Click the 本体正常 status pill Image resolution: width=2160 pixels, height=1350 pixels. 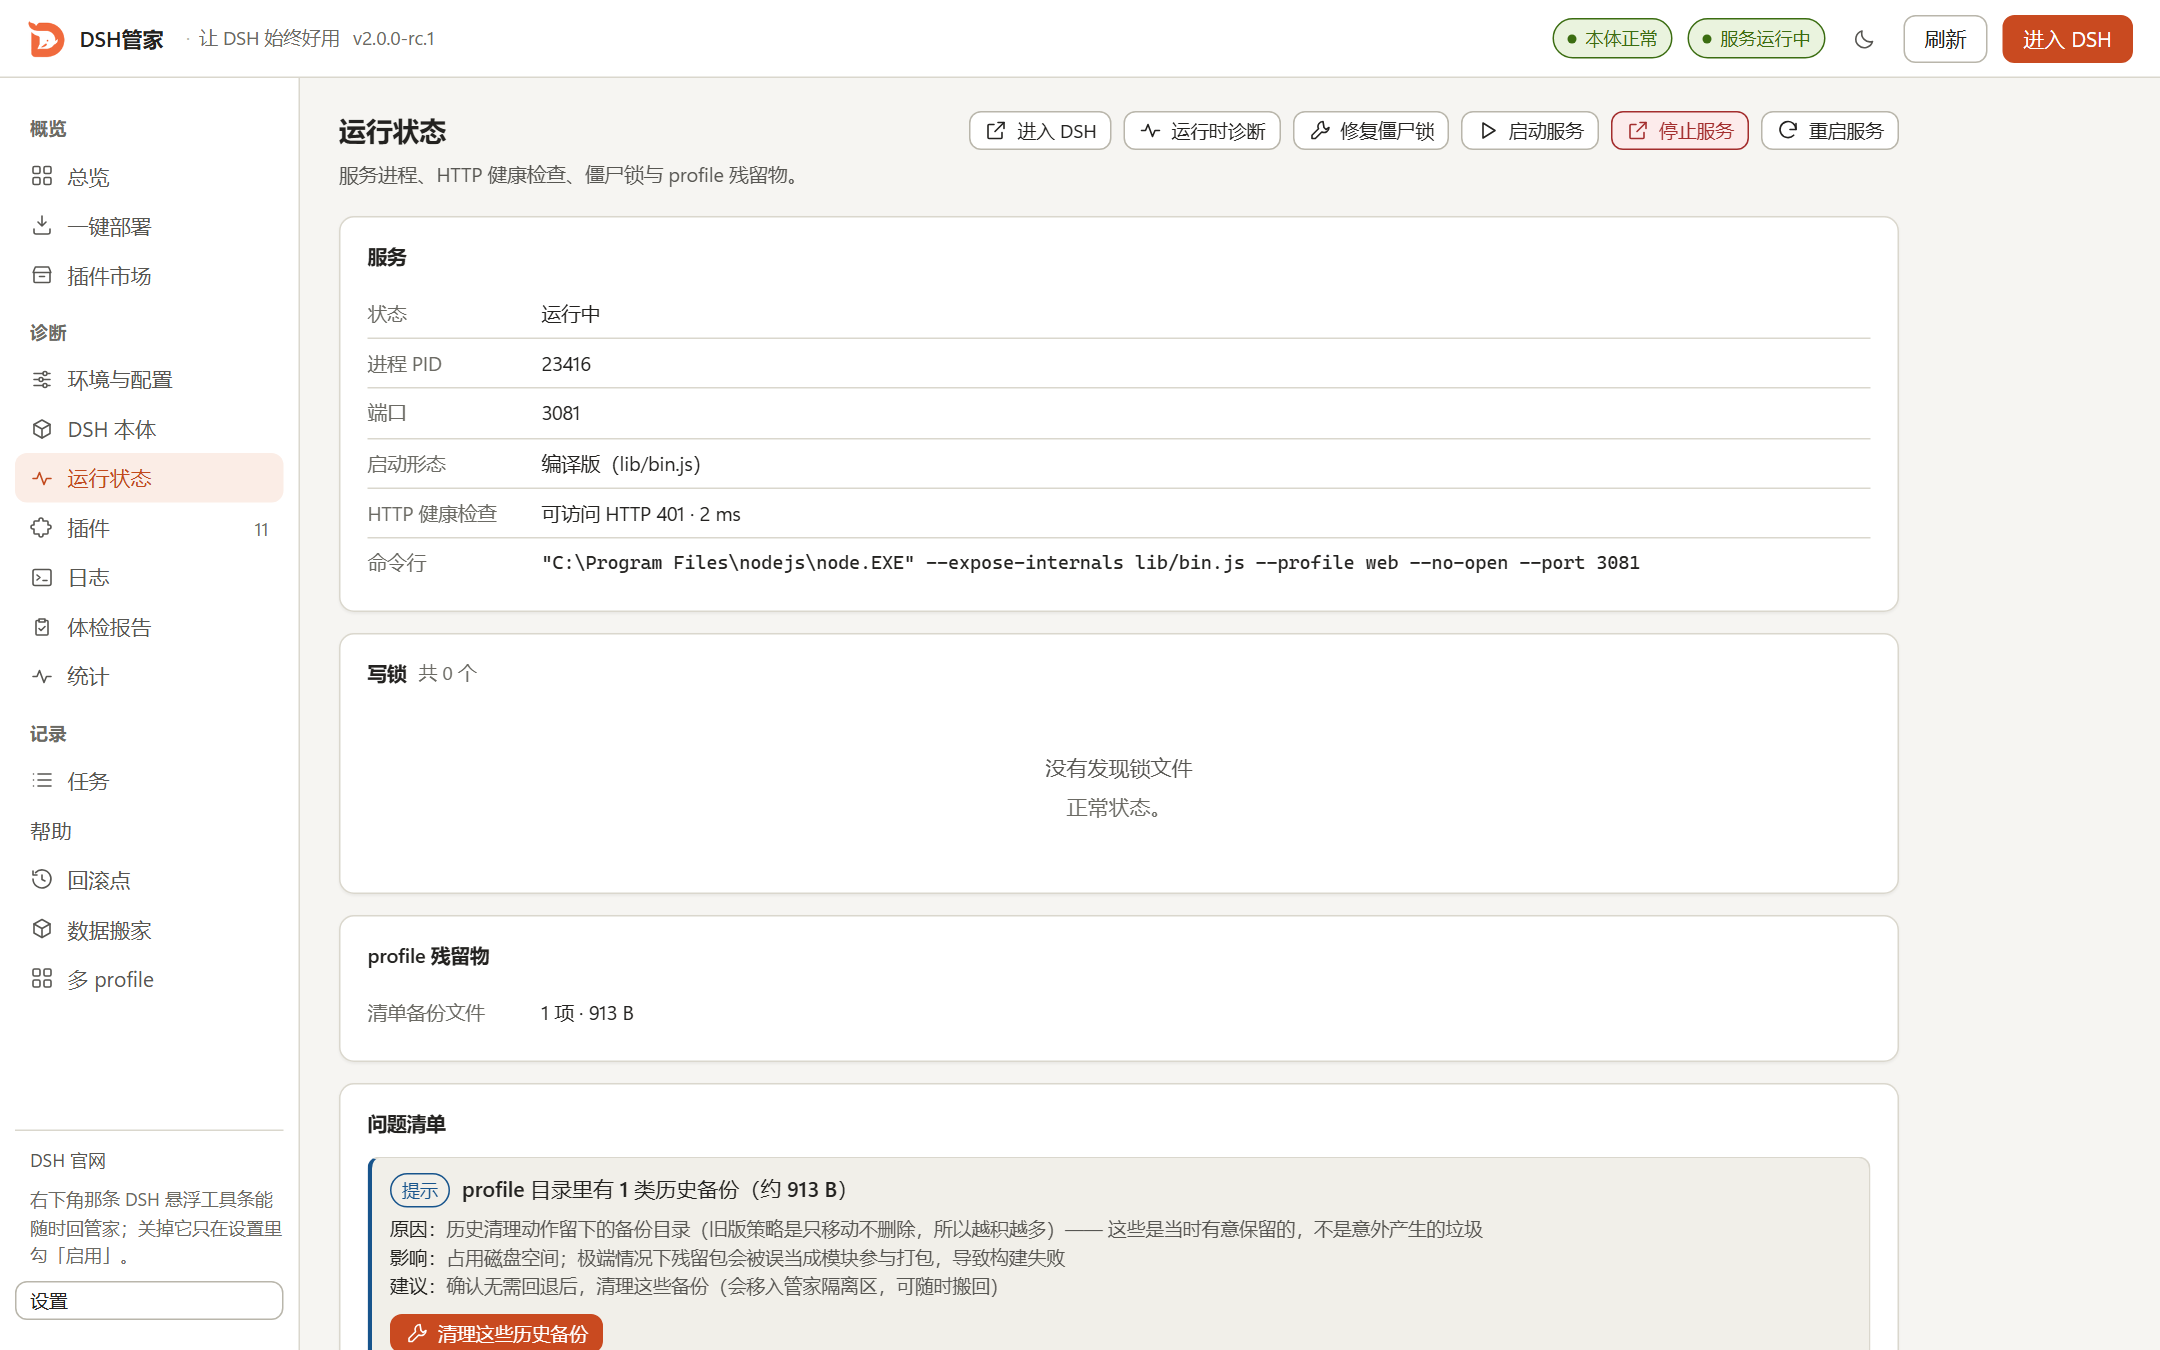pyautogui.click(x=1612, y=39)
